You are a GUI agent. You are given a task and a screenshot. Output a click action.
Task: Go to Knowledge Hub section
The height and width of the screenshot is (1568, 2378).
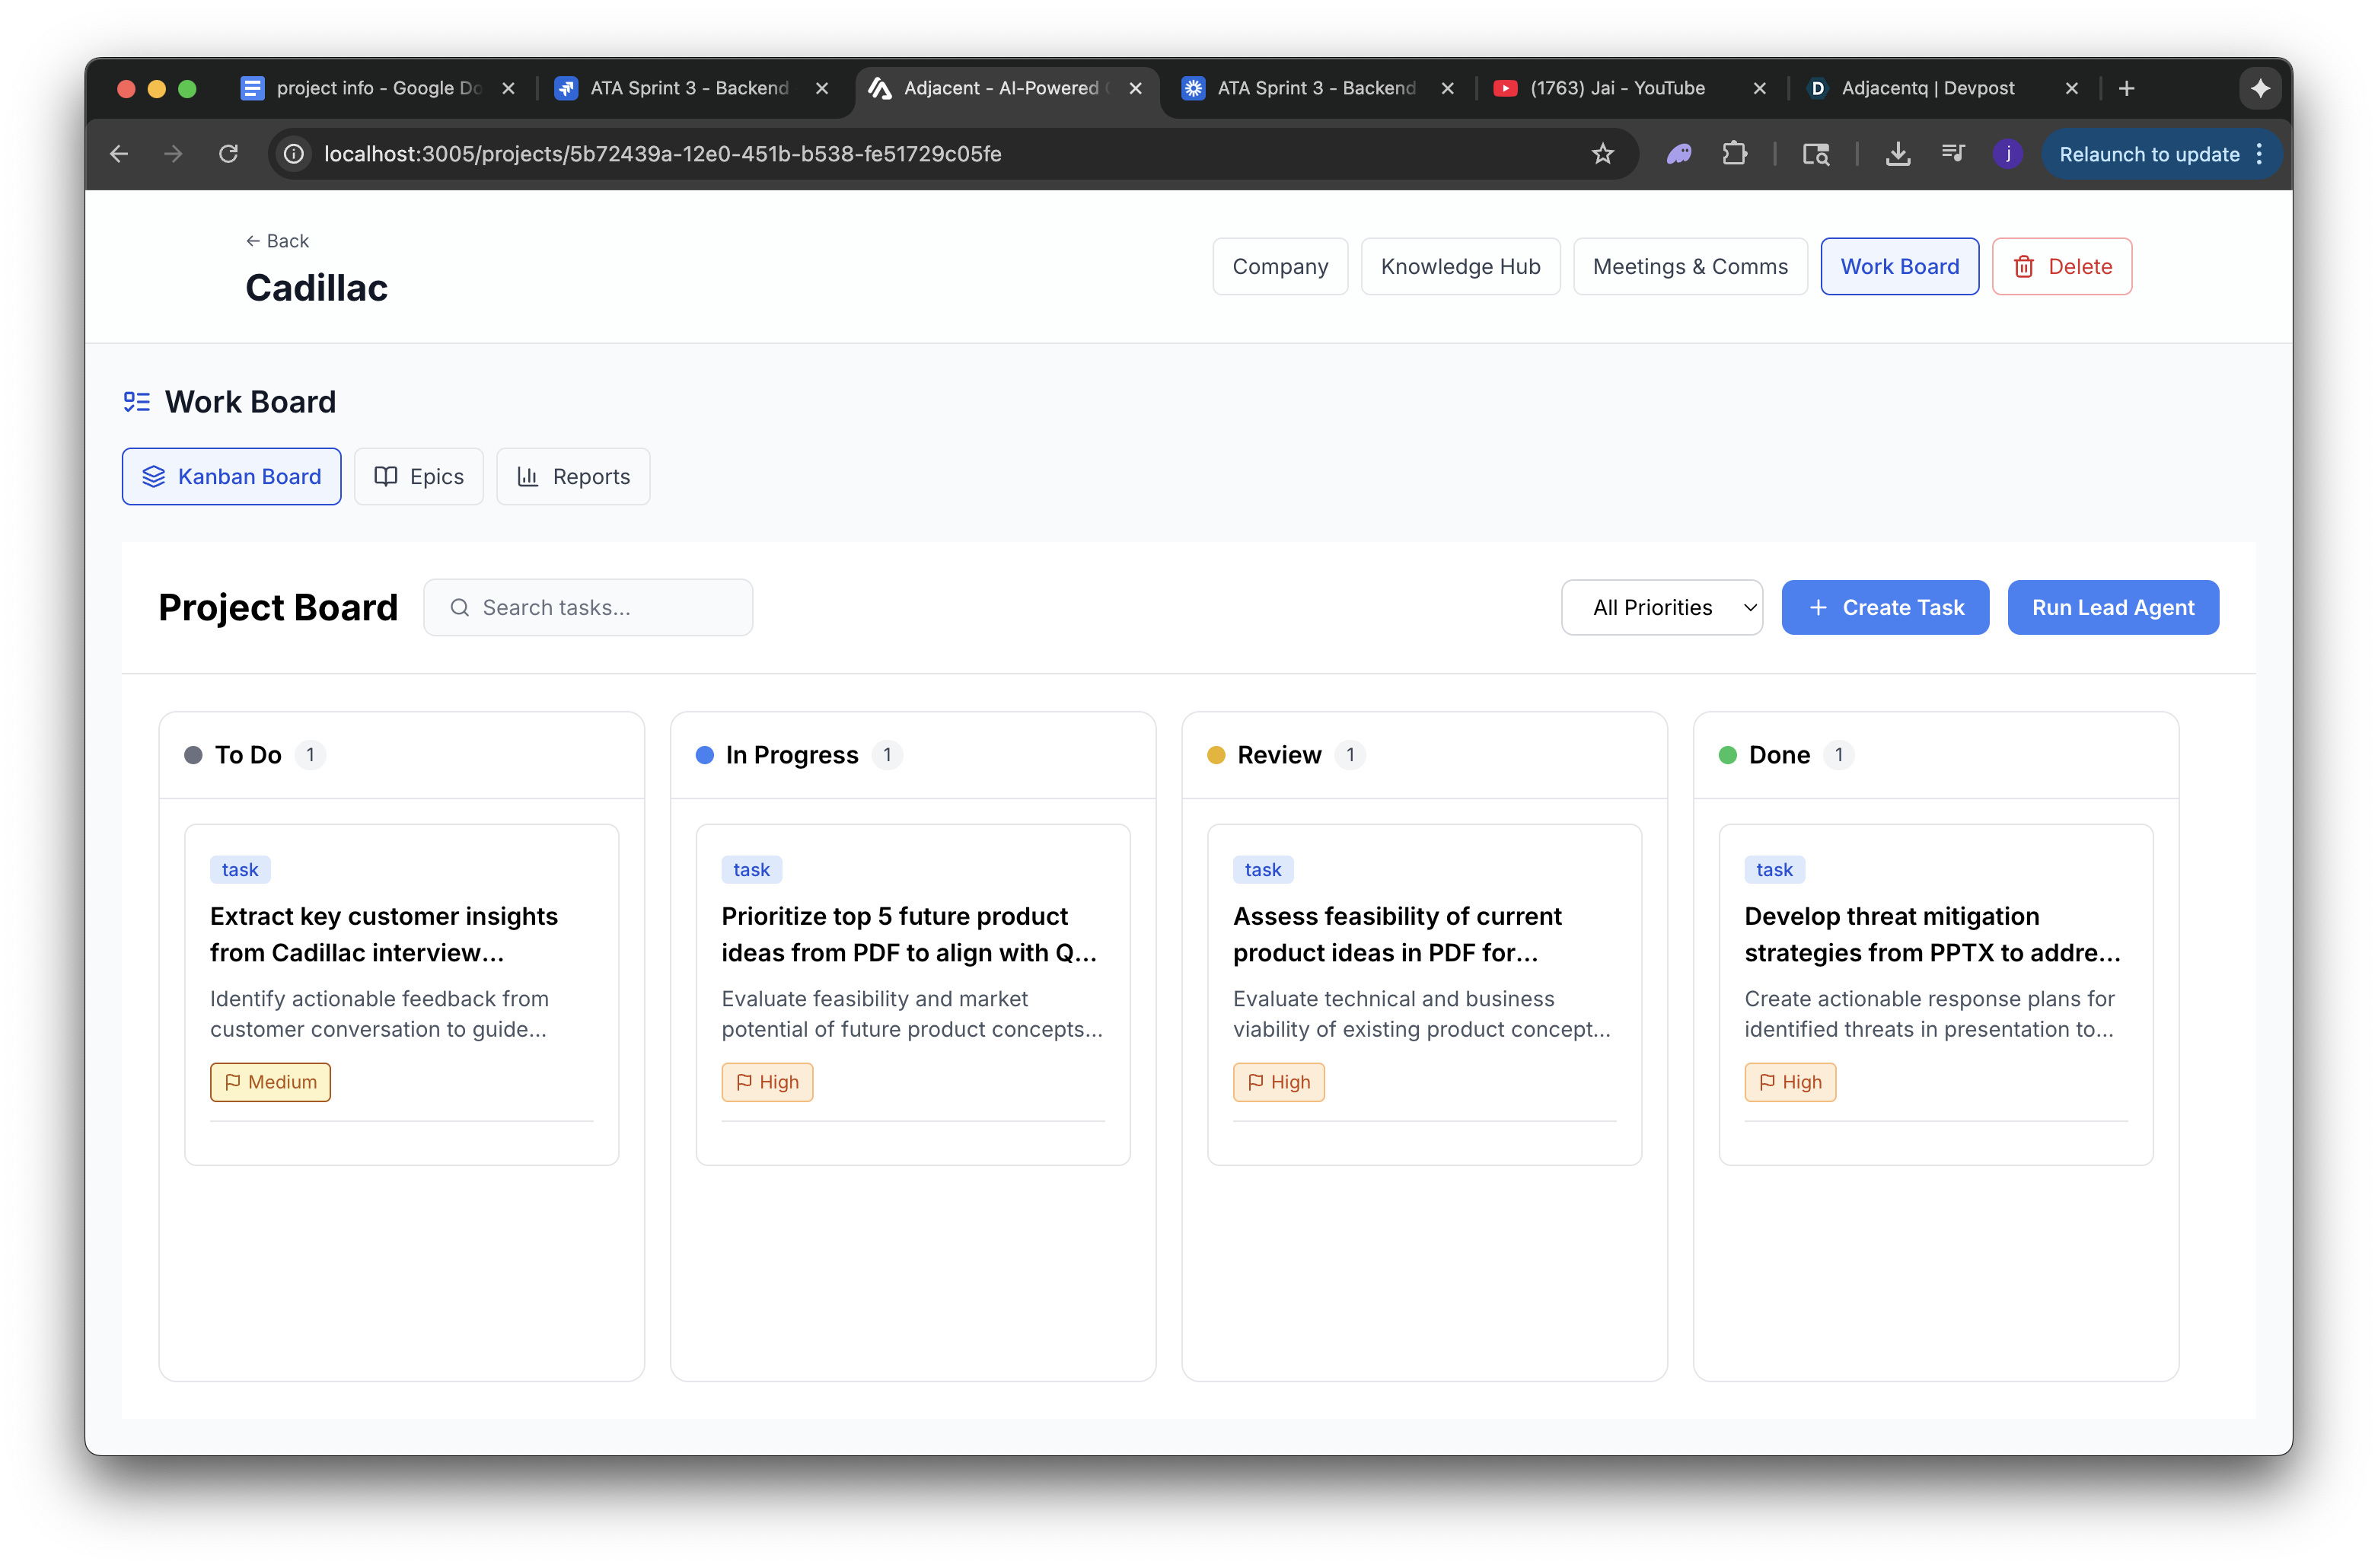point(1459,266)
